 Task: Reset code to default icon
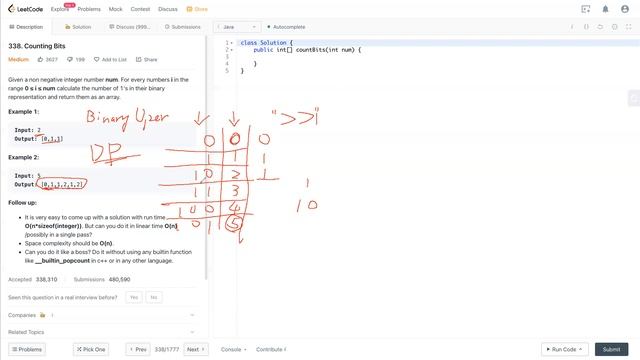600,27
